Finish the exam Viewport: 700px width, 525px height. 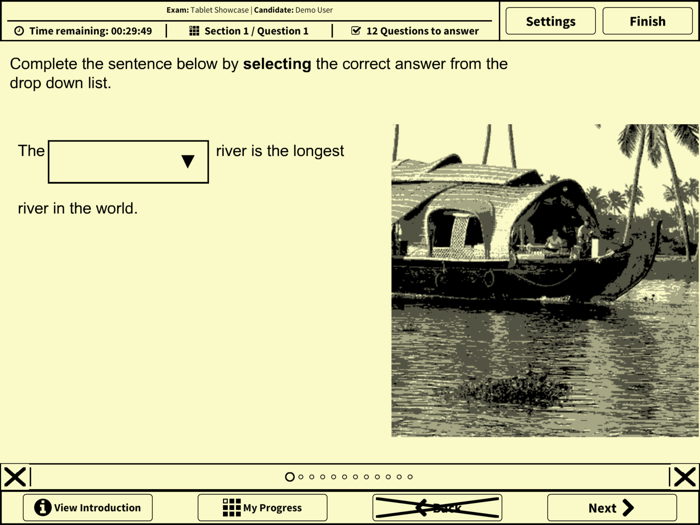click(647, 21)
